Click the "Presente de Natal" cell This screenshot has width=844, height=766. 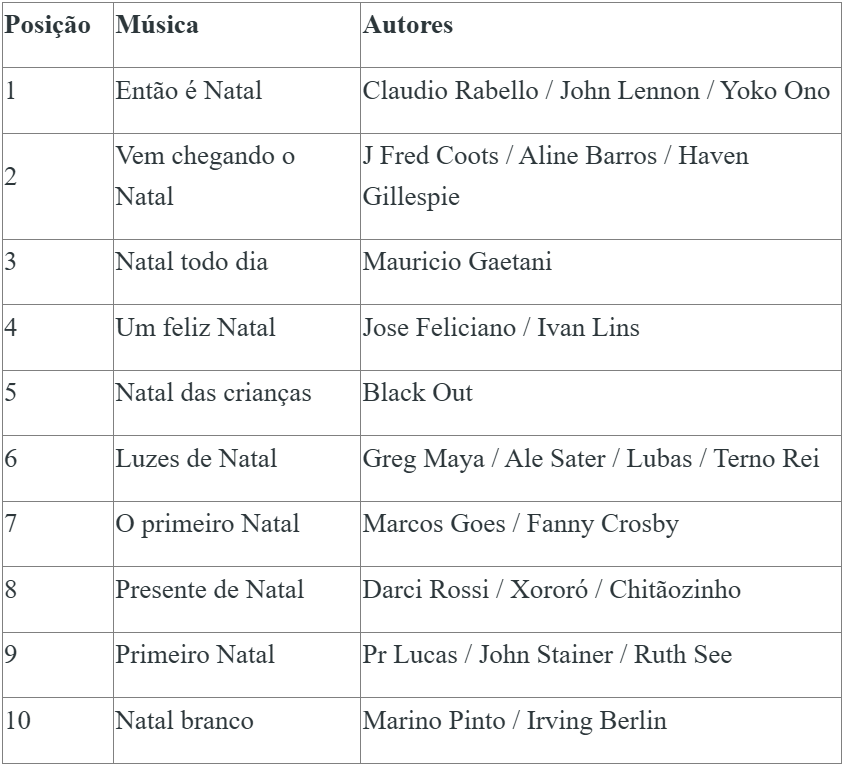[x=210, y=590]
